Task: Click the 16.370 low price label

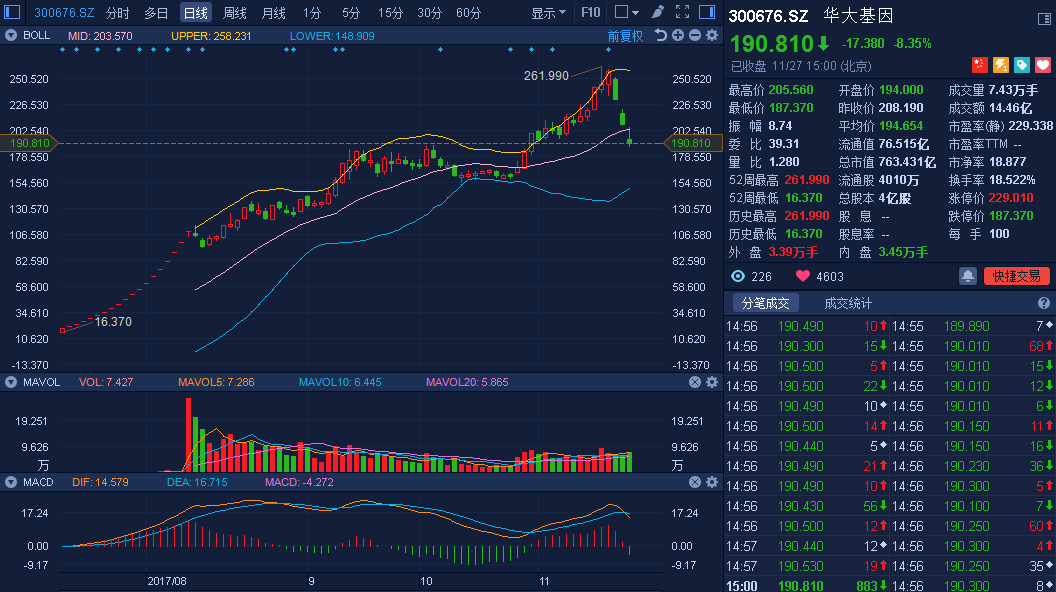Action: 113,321
